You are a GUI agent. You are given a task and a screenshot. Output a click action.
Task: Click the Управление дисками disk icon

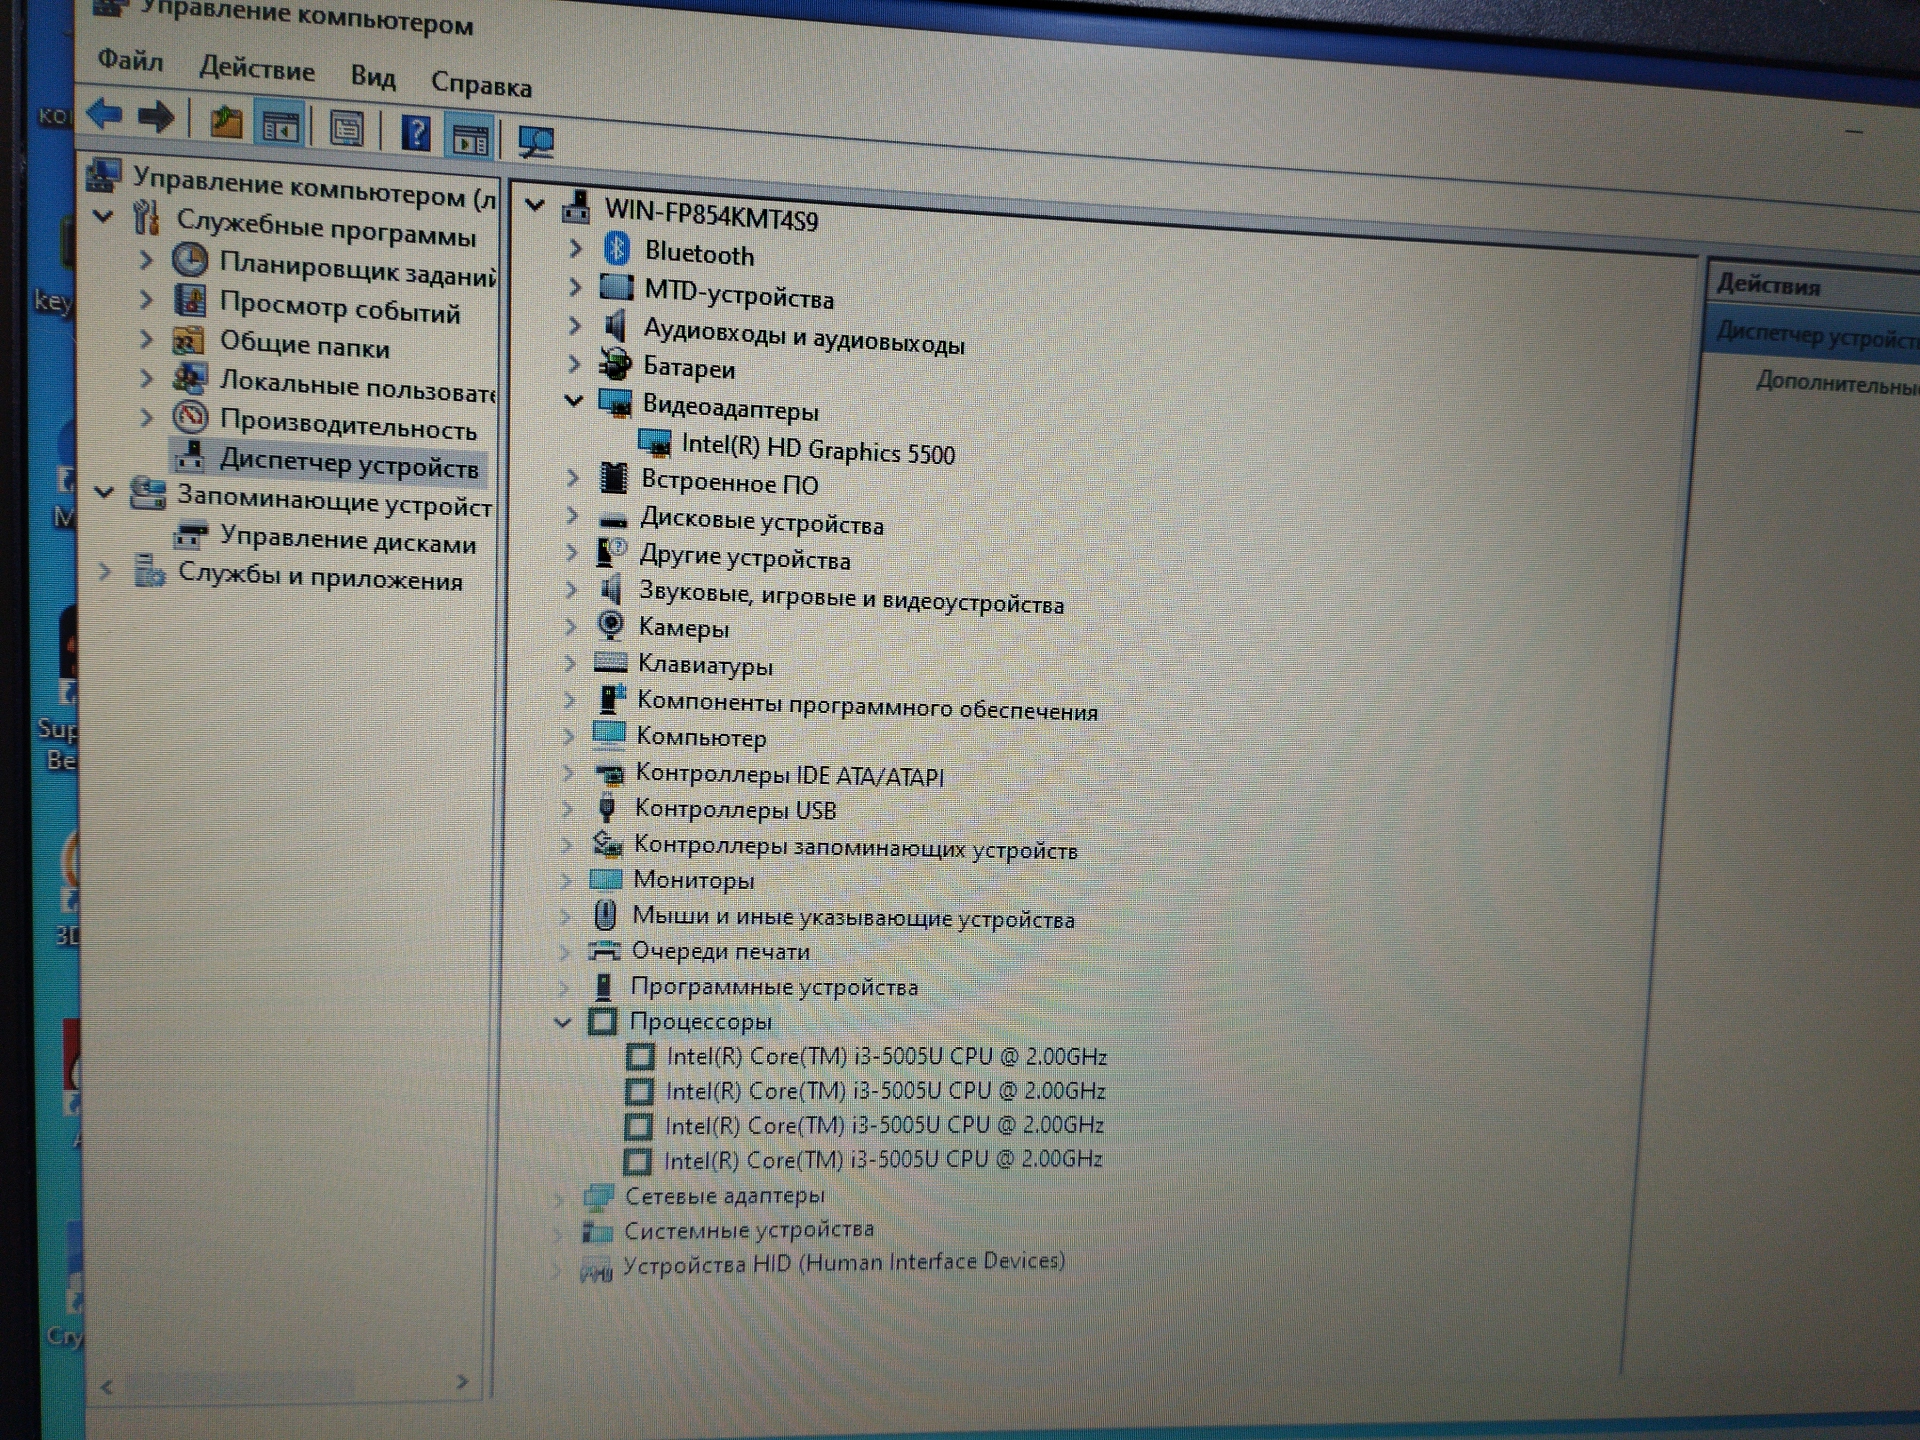tap(190, 535)
